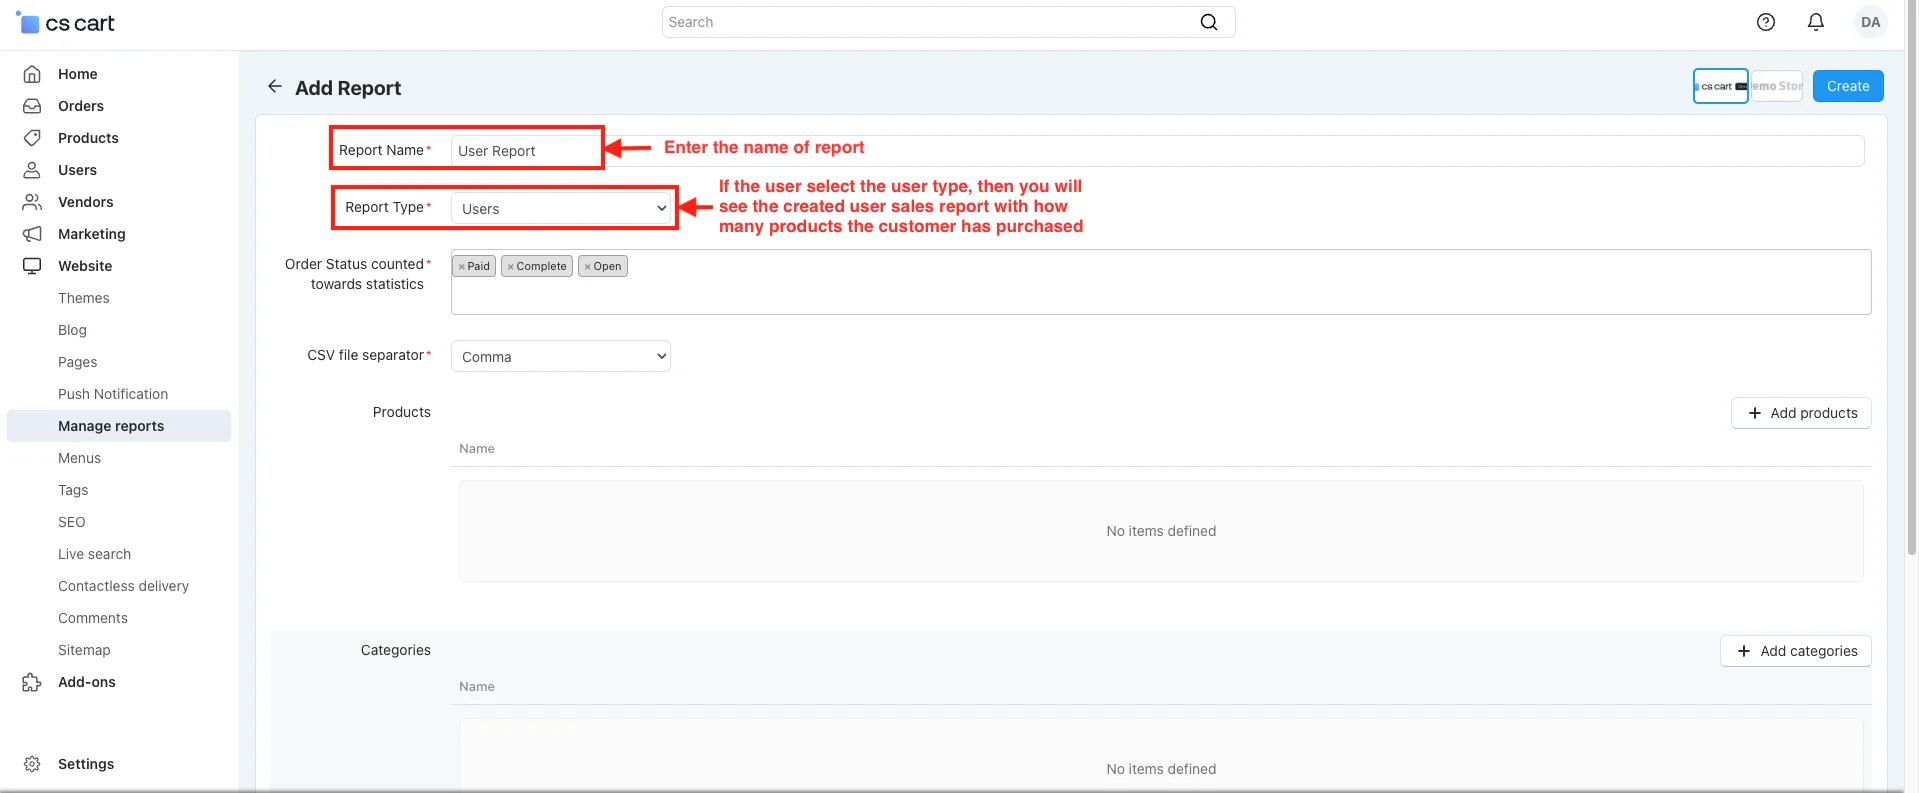Open the CSV file separator dropdown
This screenshot has width=1919, height=793.
coord(560,356)
